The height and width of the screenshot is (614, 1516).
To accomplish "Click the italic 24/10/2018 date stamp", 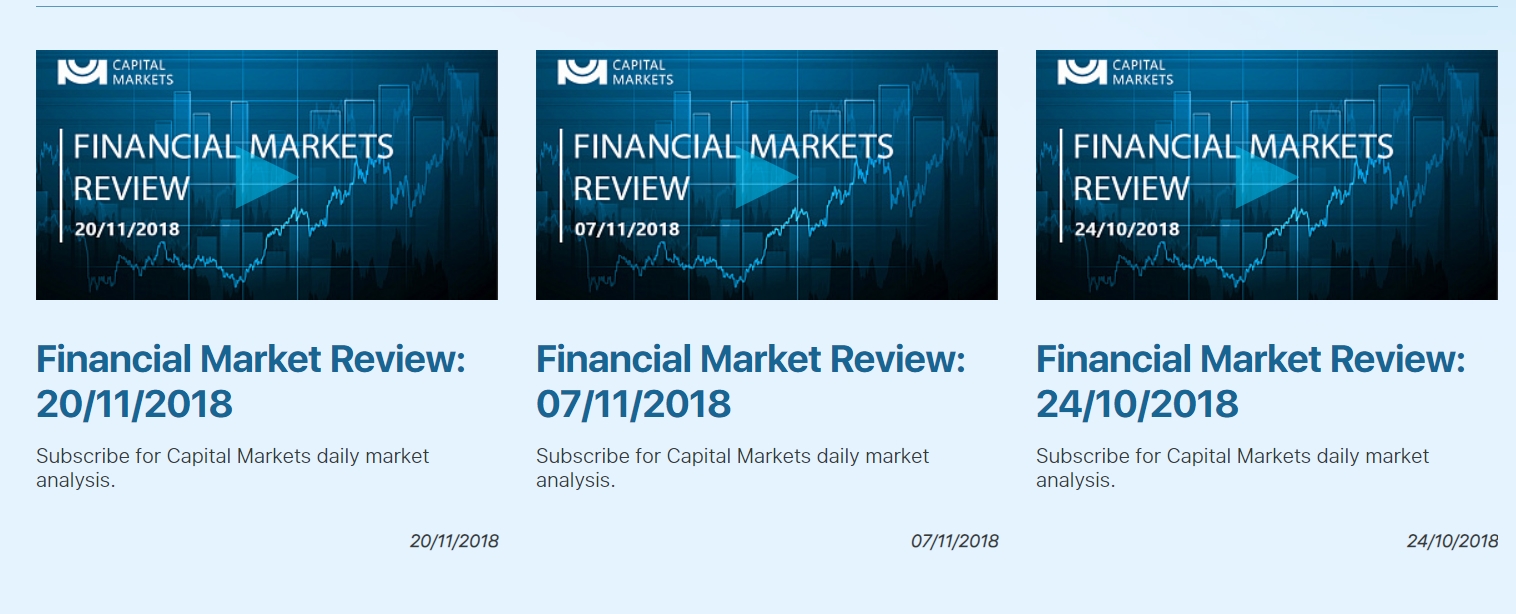I will pos(1453,541).
